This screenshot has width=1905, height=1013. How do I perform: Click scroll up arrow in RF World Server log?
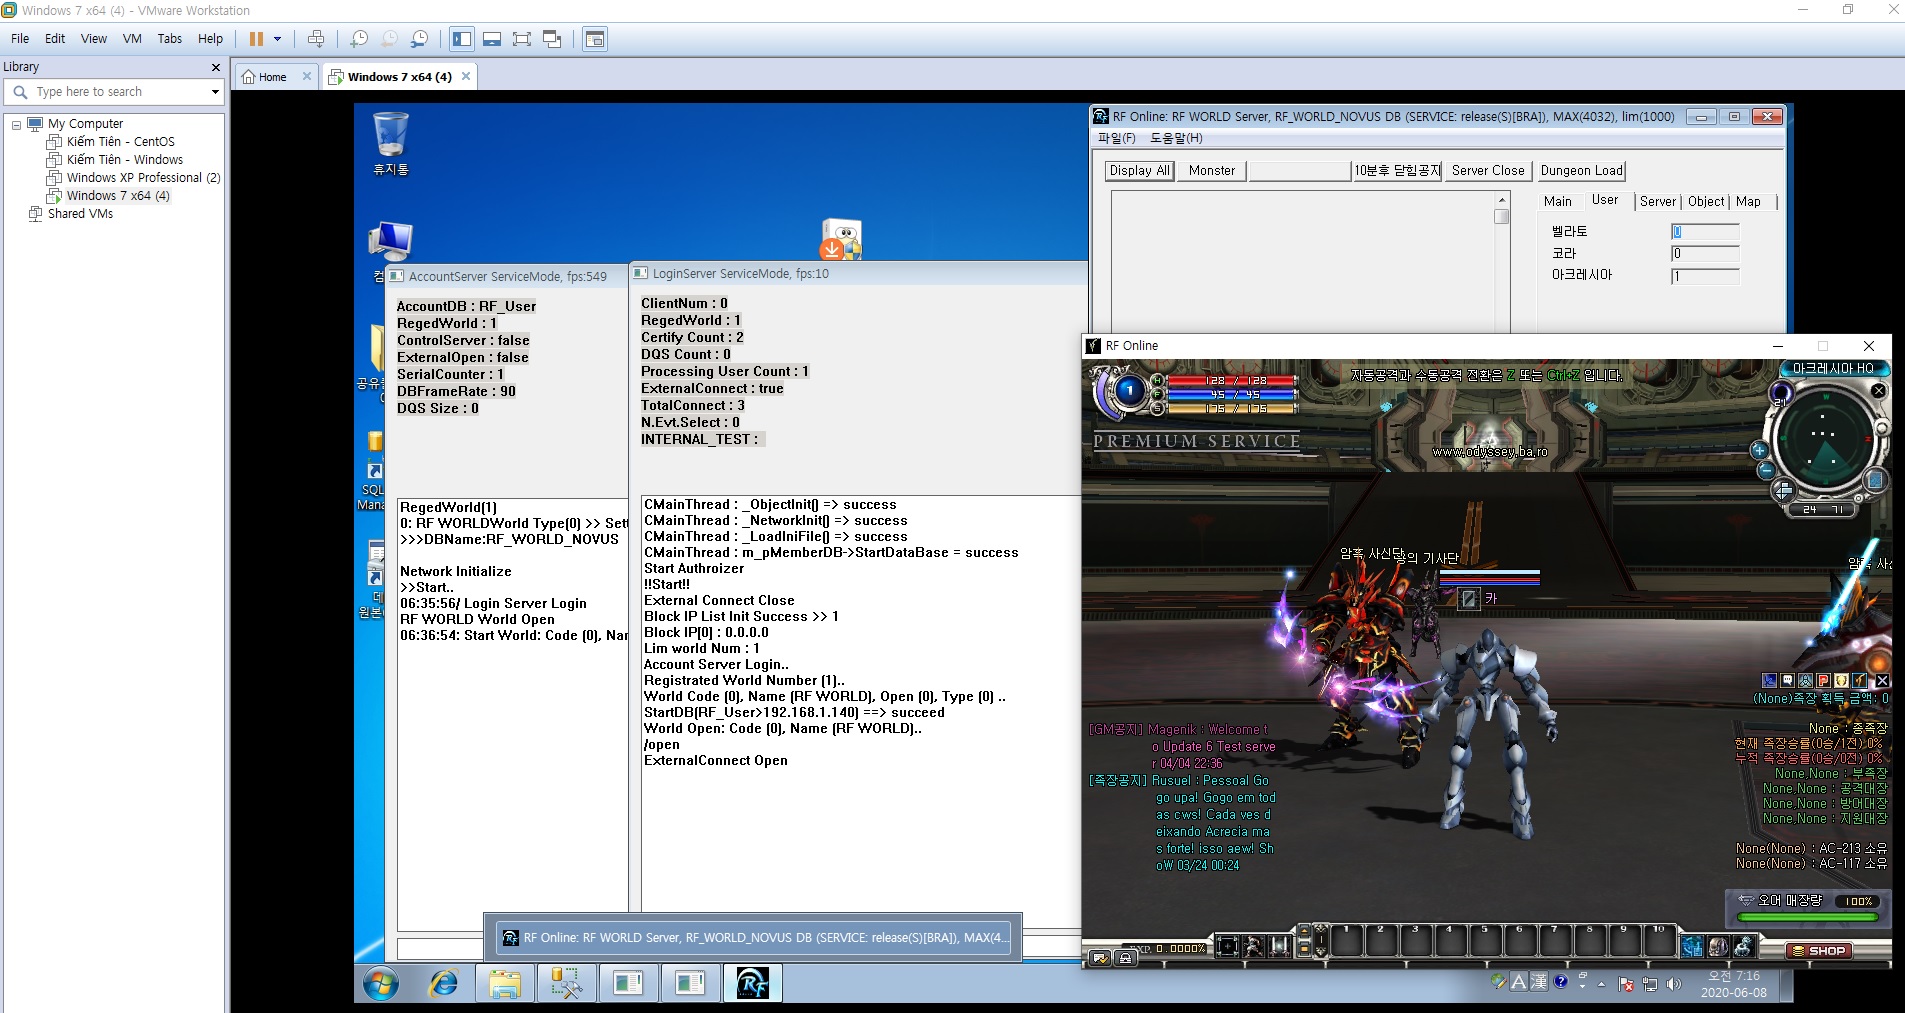click(1501, 201)
